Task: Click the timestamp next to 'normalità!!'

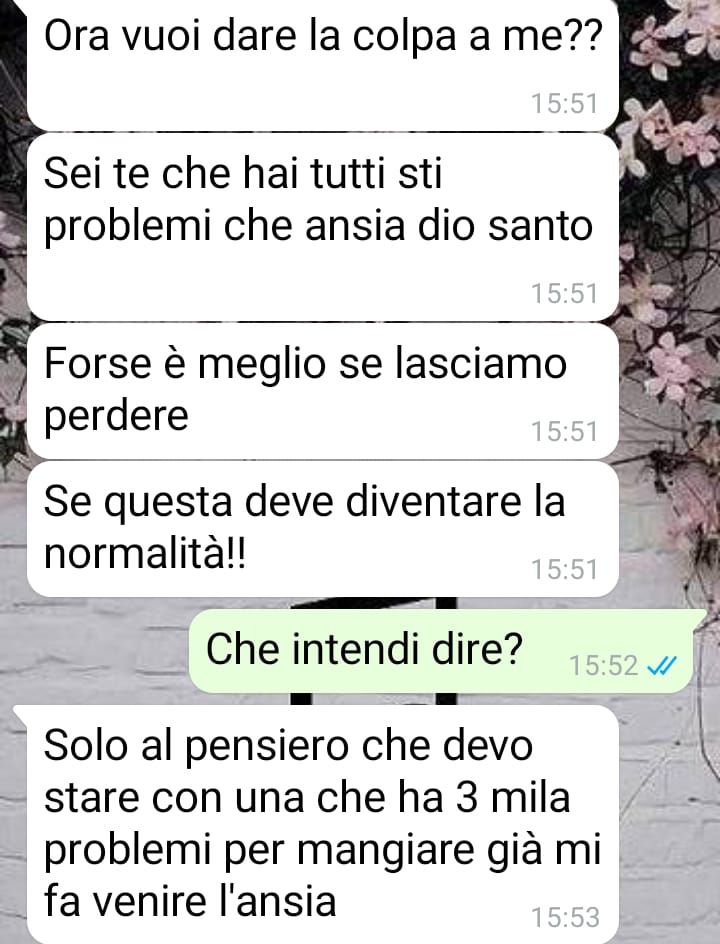Action: point(565,570)
